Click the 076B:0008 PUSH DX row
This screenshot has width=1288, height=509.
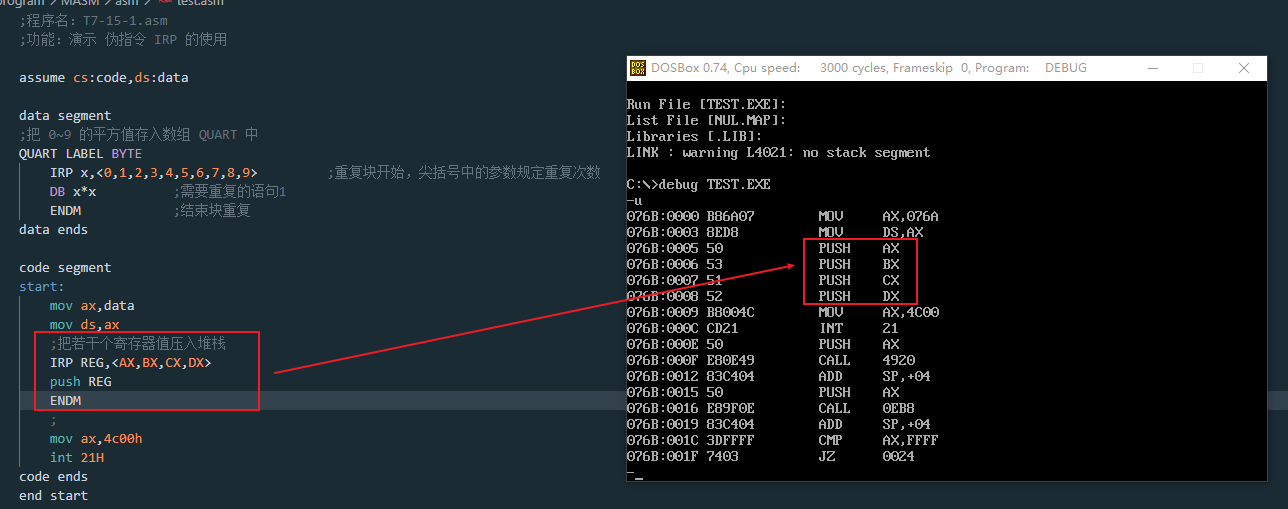[763, 296]
